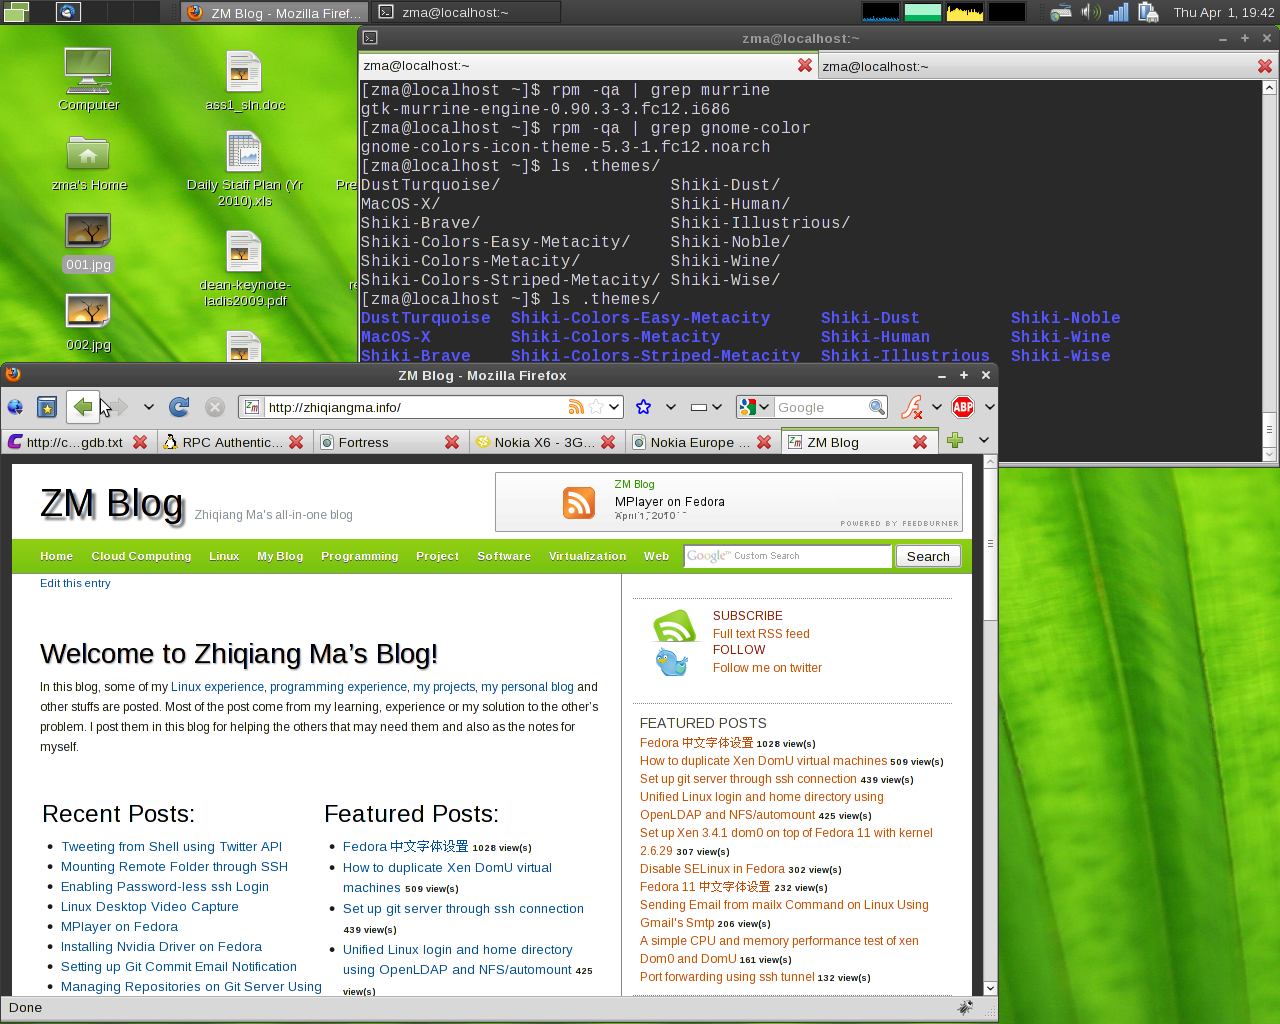Open the URL bar history dropdown arrow
The width and height of the screenshot is (1280, 1024).
[614, 407]
